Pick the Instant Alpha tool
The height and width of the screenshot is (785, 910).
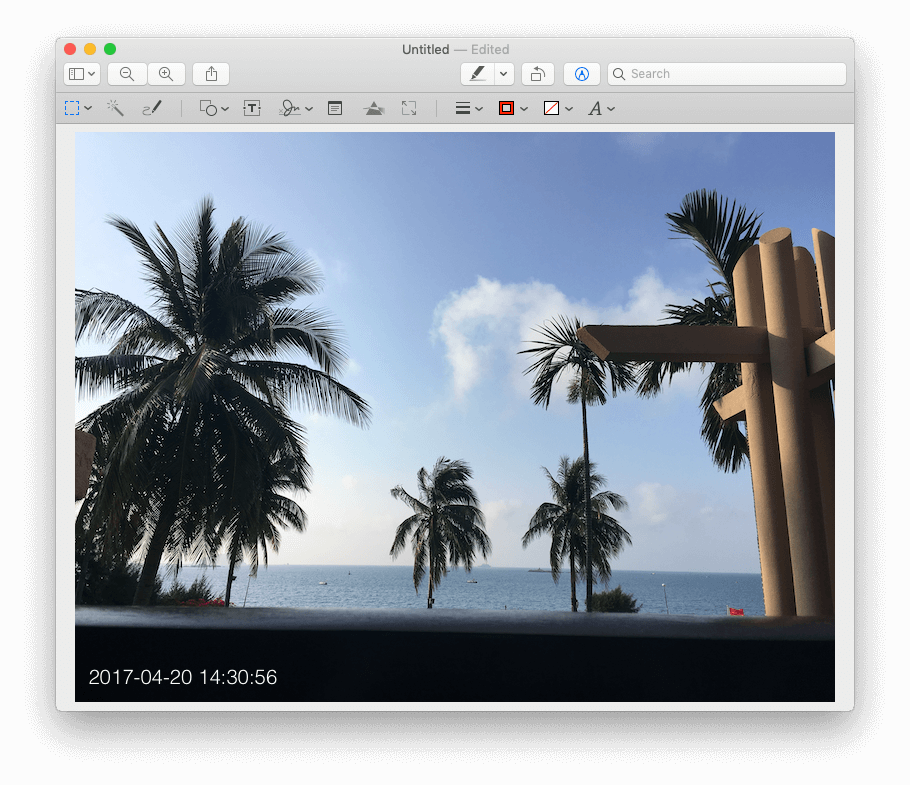pos(115,107)
